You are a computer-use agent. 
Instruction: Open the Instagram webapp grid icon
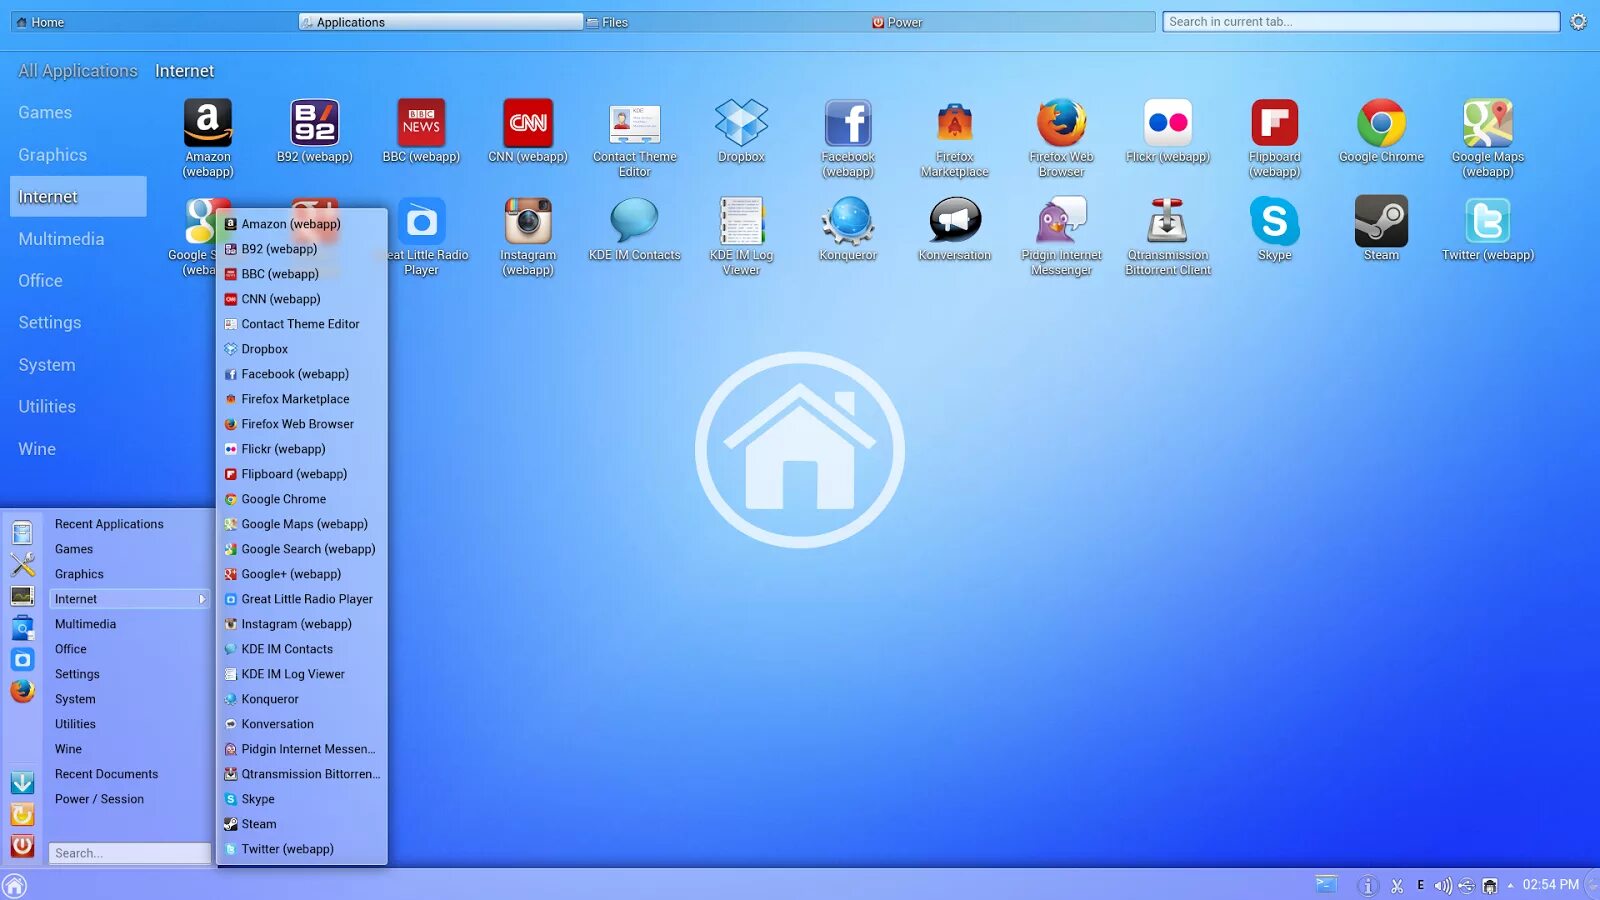528,221
